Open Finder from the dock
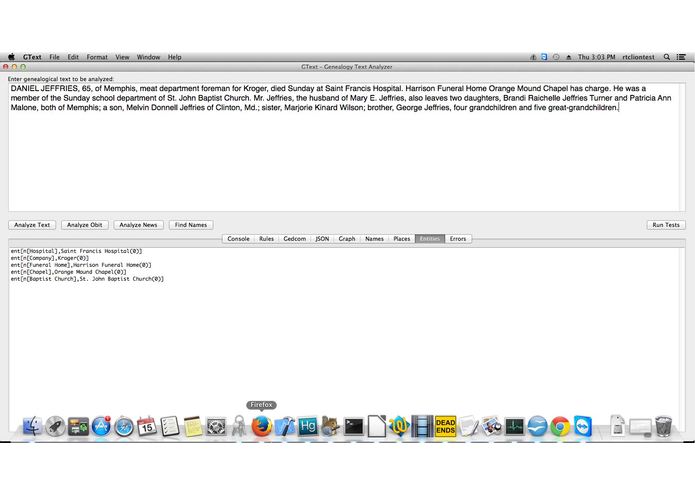695x494 pixels. 32,426
